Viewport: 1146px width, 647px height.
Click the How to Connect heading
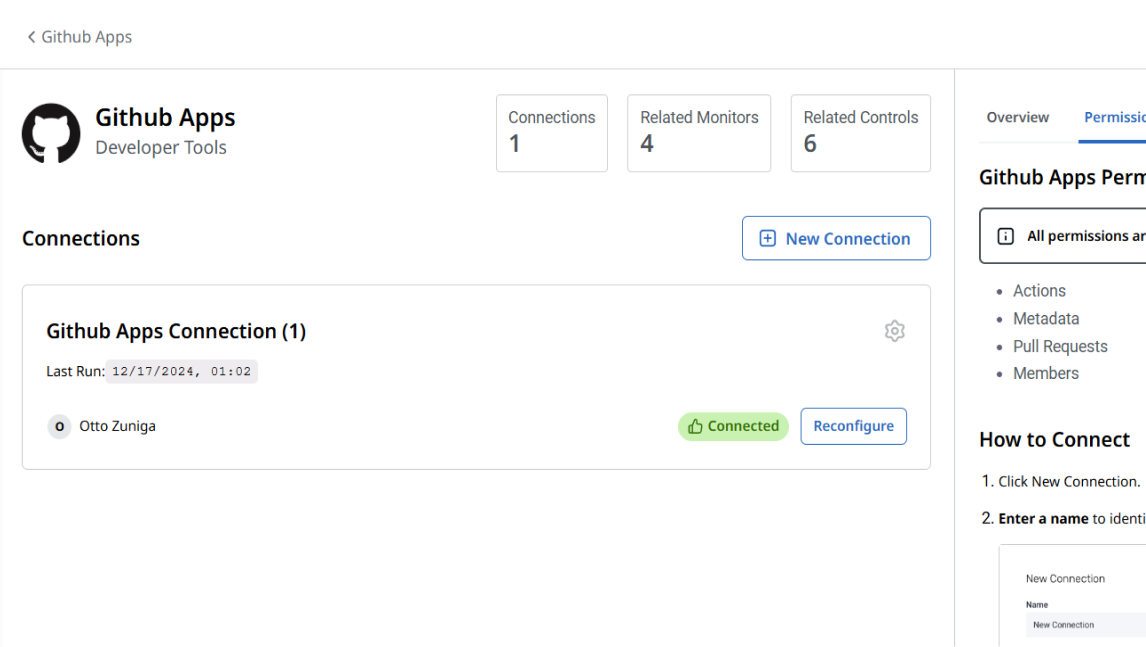click(x=1054, y=439)
